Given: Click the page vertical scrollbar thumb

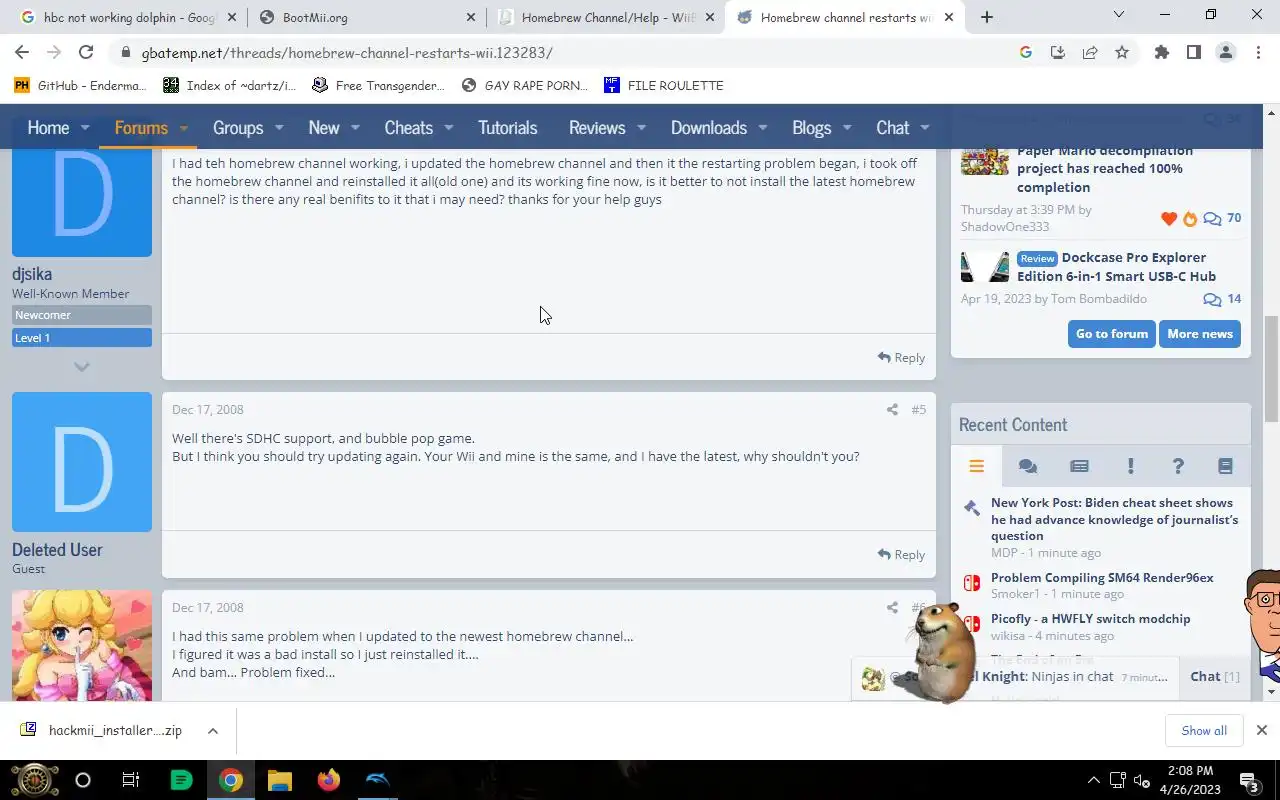Looking at the screenshot, I should 1271,369.
